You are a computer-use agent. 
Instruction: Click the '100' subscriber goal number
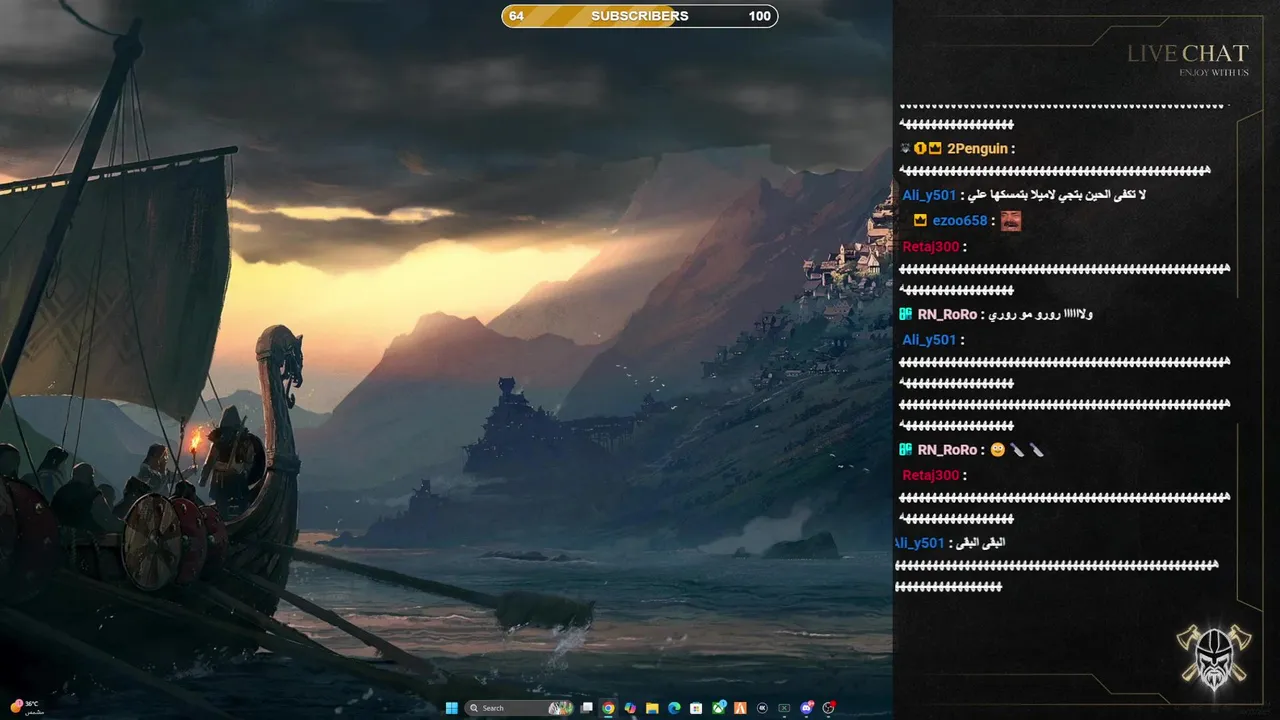click(760, 16)
